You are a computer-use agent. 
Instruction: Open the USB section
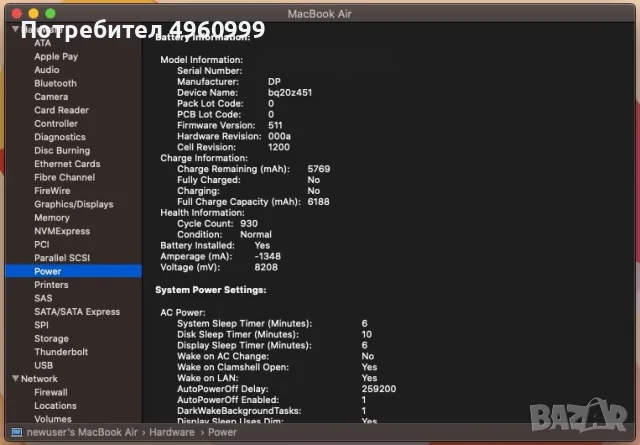click(44, 365)
